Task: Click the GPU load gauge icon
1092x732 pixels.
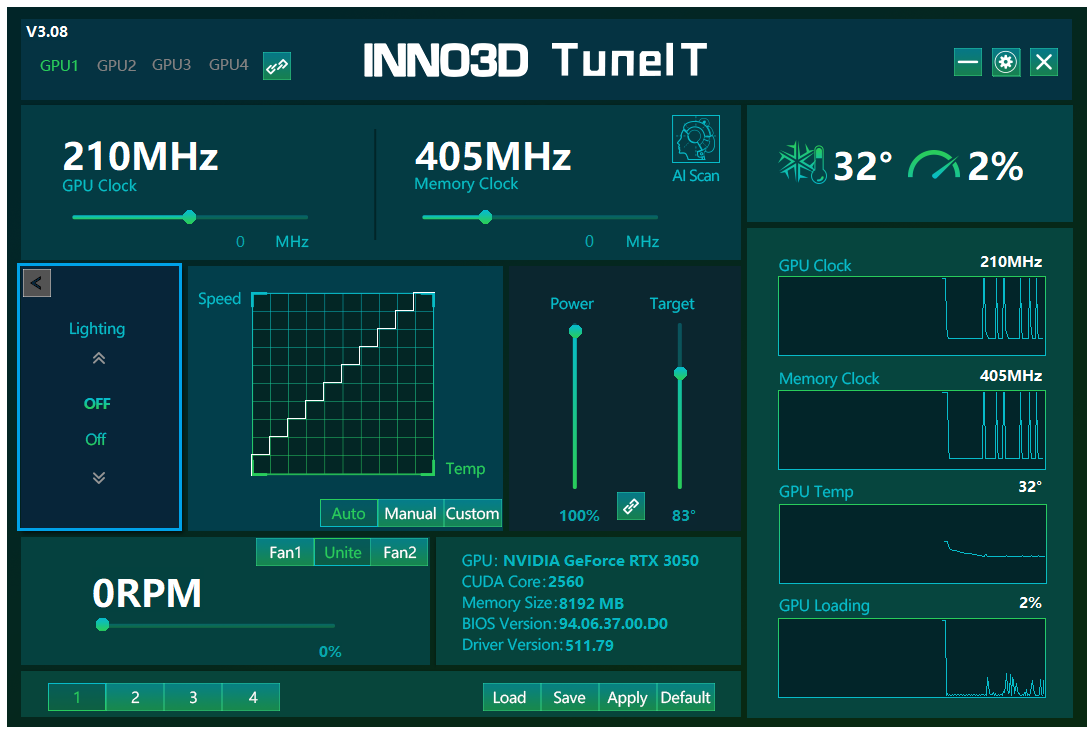Action: coord(933,165)
